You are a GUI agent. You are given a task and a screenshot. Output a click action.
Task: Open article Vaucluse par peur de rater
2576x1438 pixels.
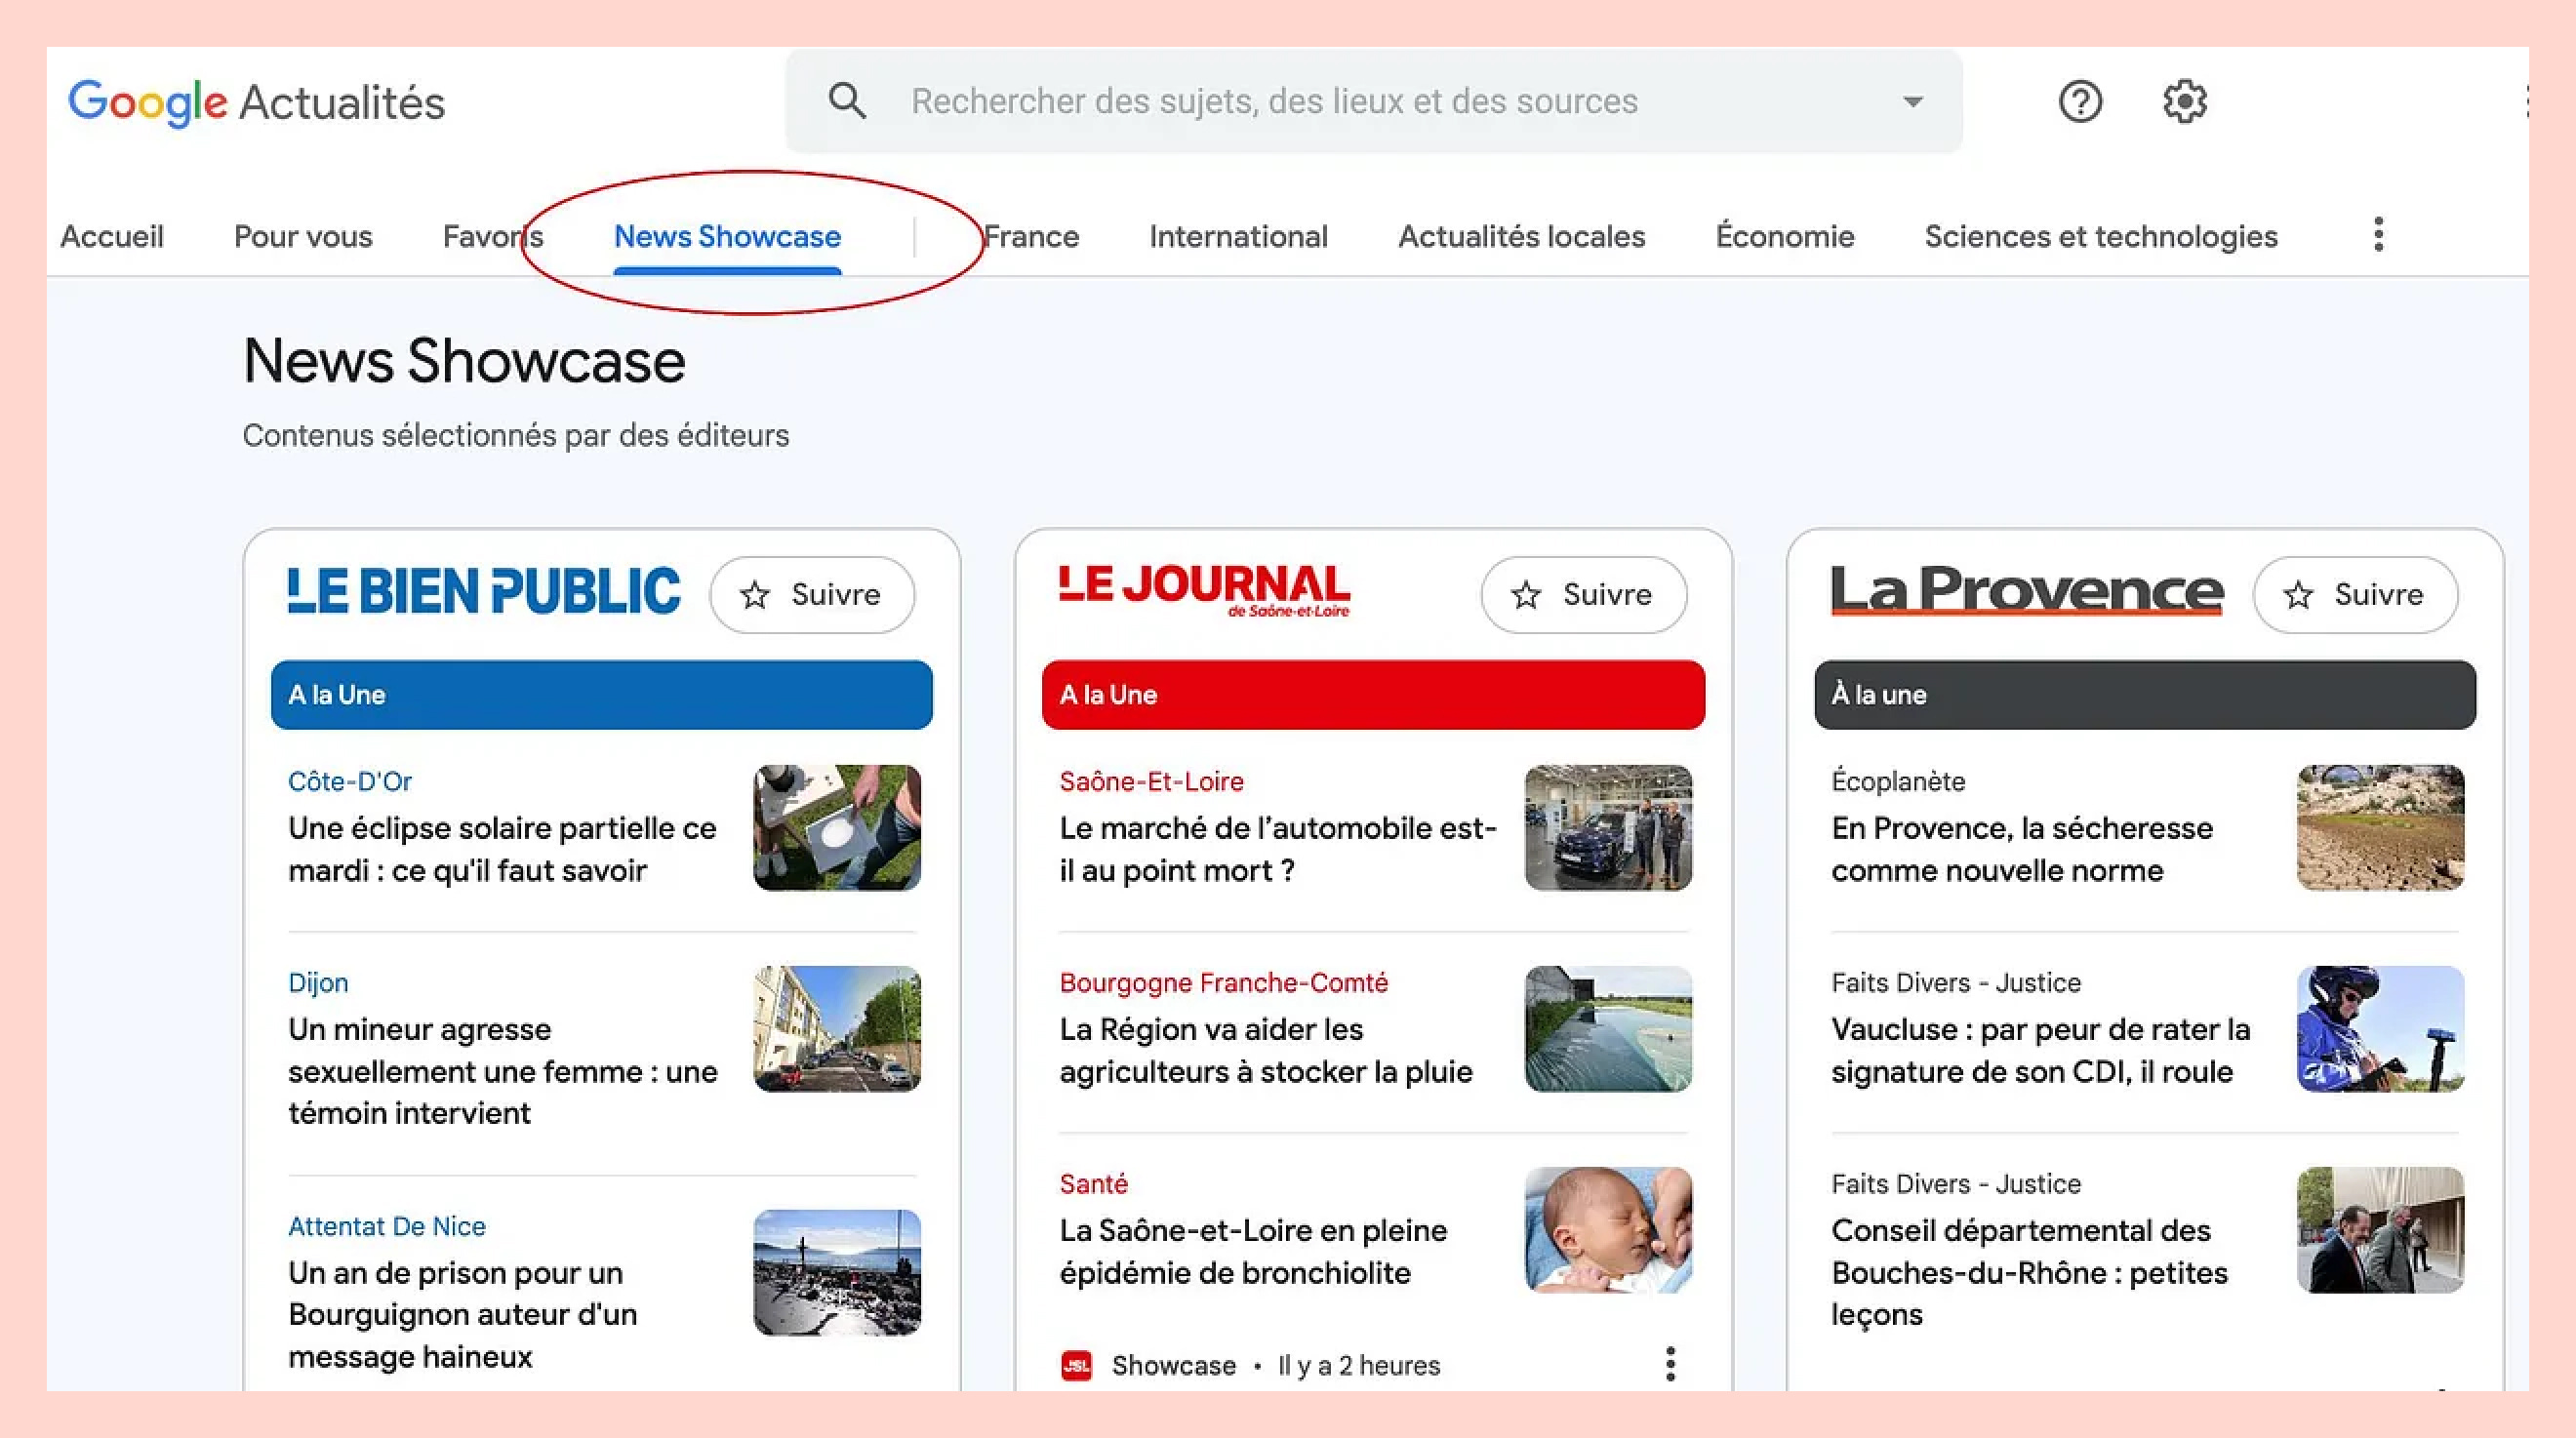[2041, 1050]
